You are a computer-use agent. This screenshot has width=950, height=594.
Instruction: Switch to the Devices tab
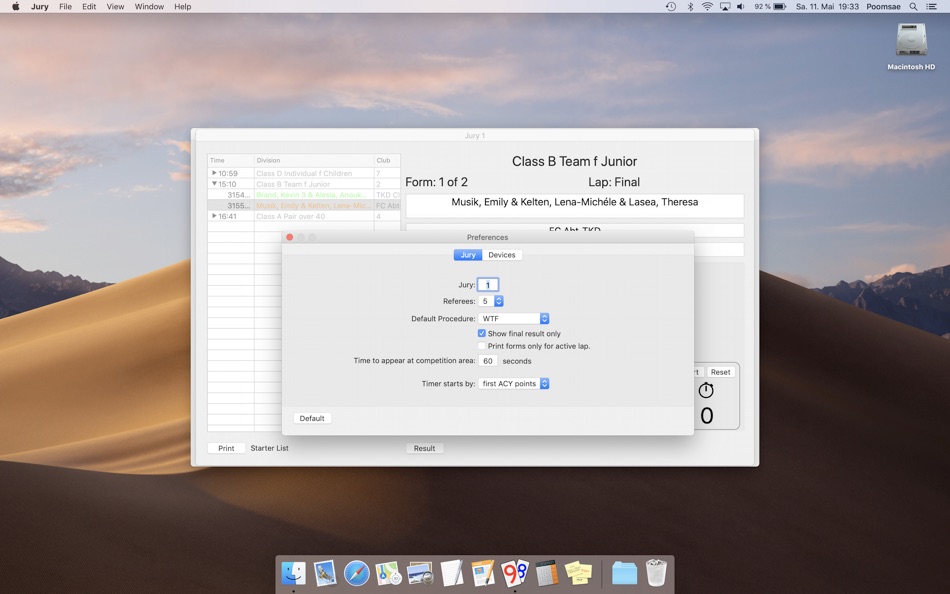coord(502,254)
